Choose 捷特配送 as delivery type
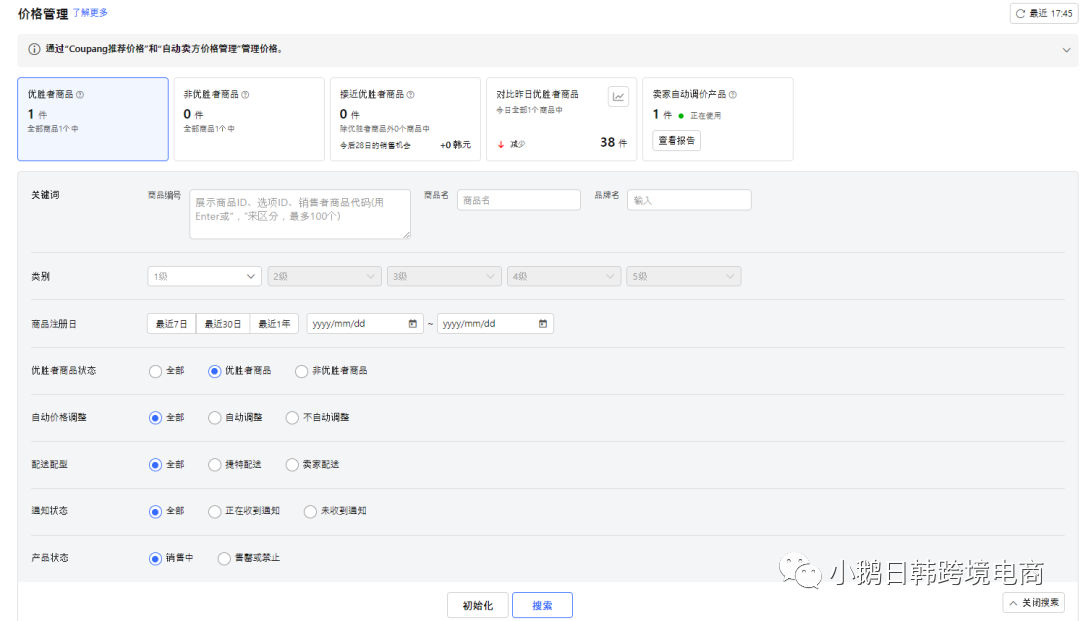 click(x=214, y=464)
